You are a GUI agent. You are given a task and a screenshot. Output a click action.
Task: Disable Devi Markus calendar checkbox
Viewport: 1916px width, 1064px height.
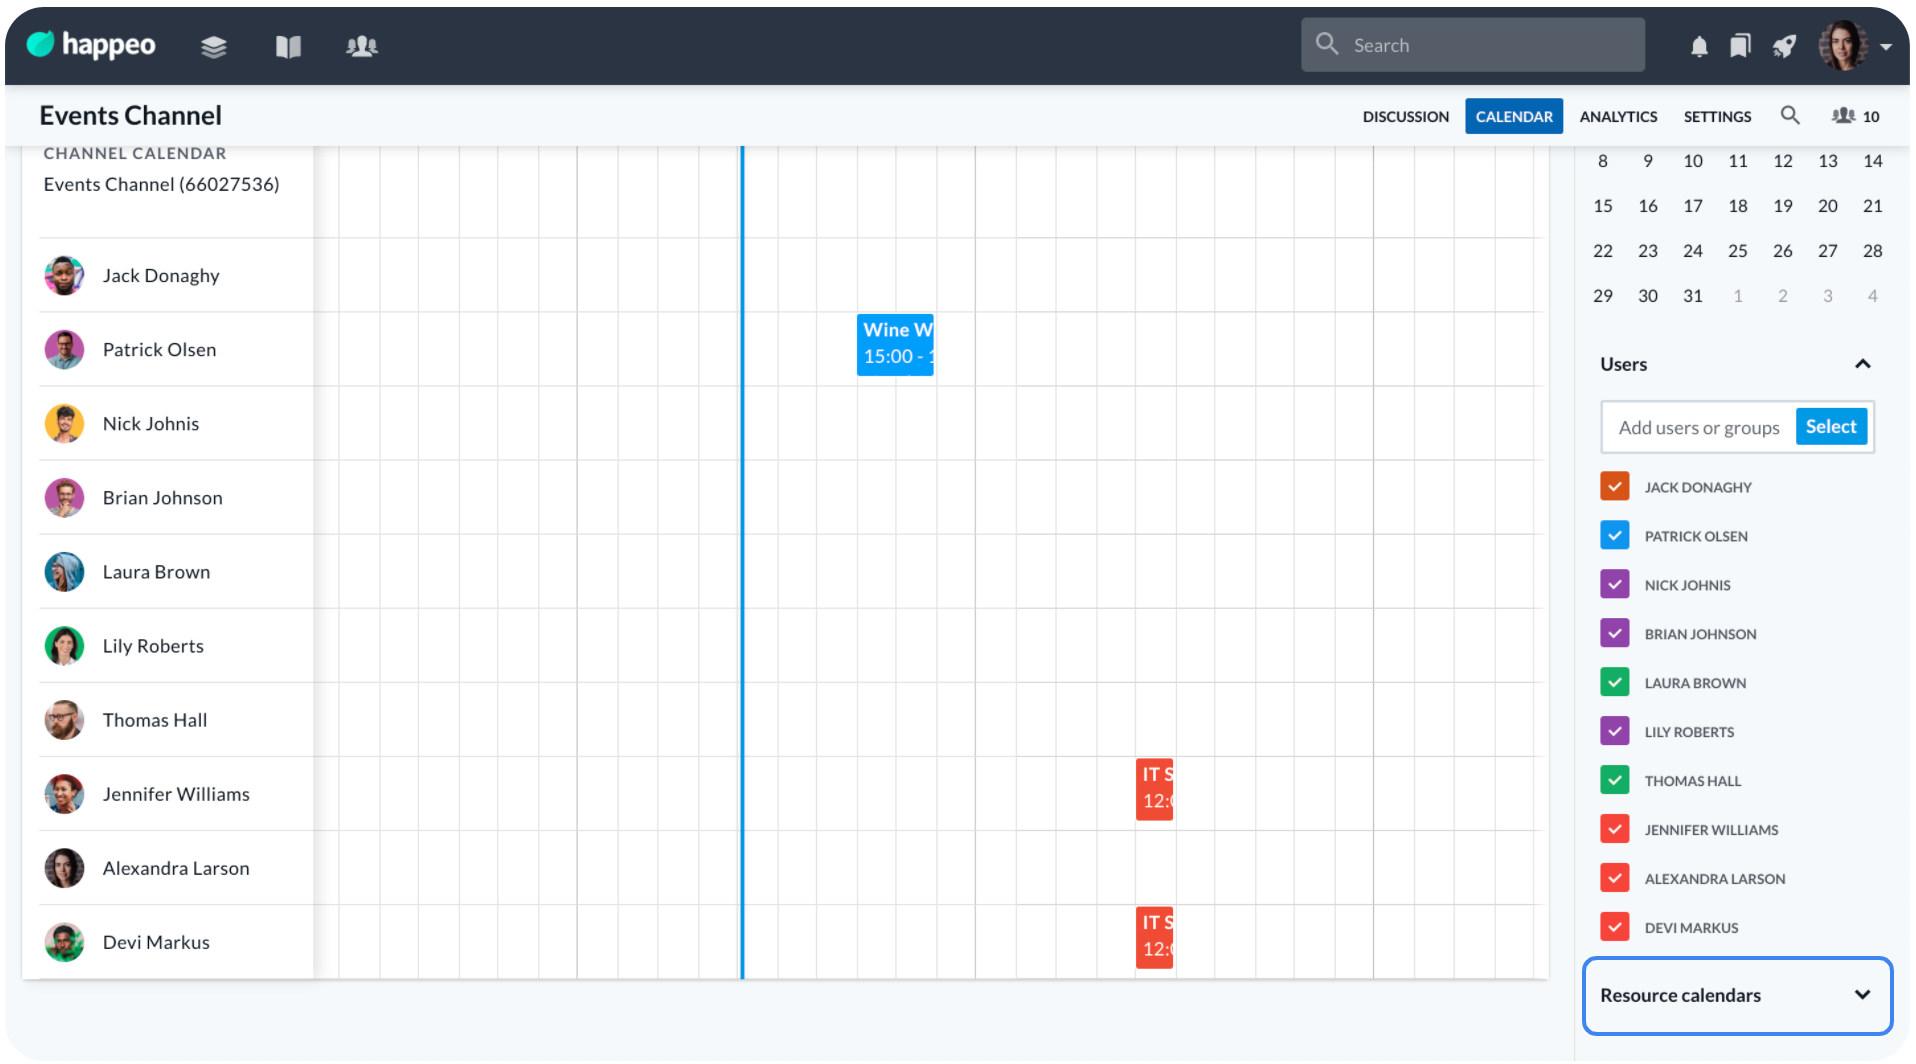coord(1614,928)
